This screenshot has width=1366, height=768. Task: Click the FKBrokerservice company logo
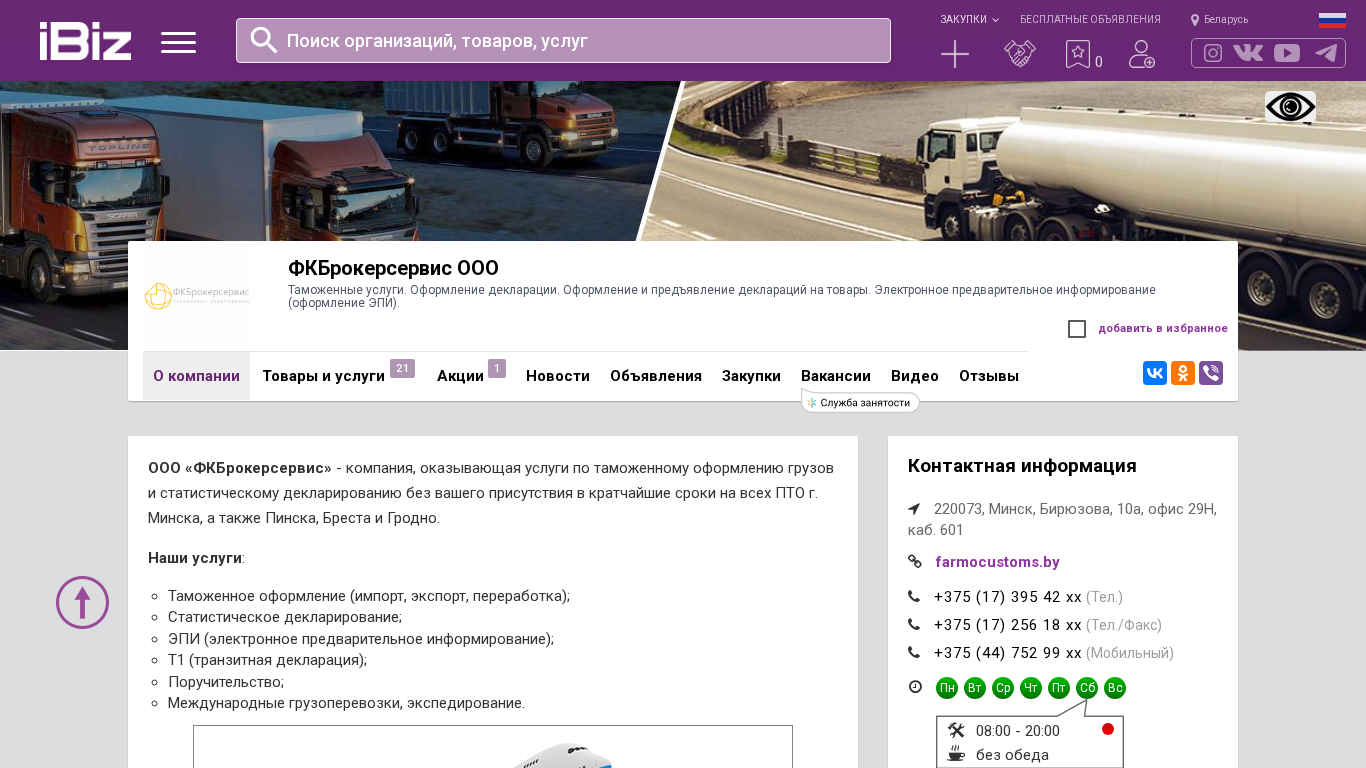[197, 295]
